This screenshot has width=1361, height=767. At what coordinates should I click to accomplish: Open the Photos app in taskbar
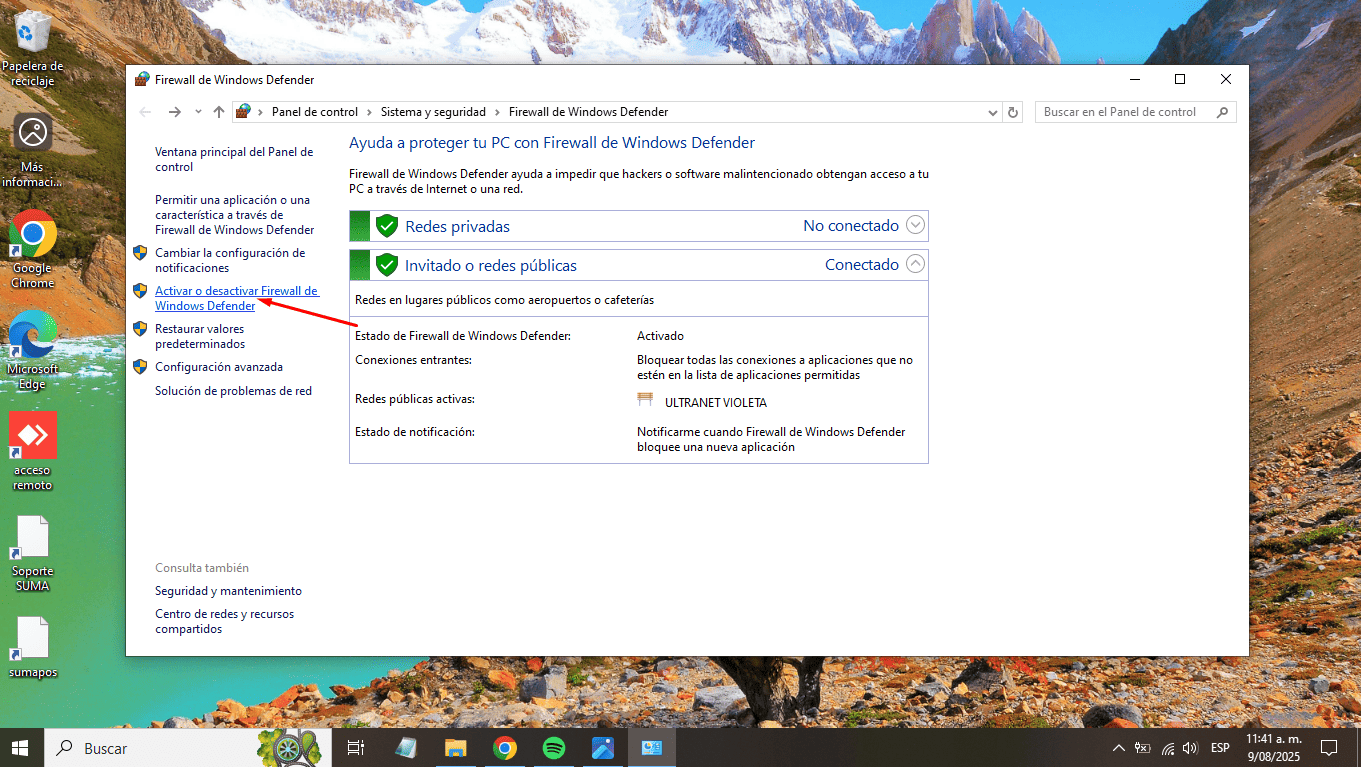pyautogui.click(x=603, y=747)
